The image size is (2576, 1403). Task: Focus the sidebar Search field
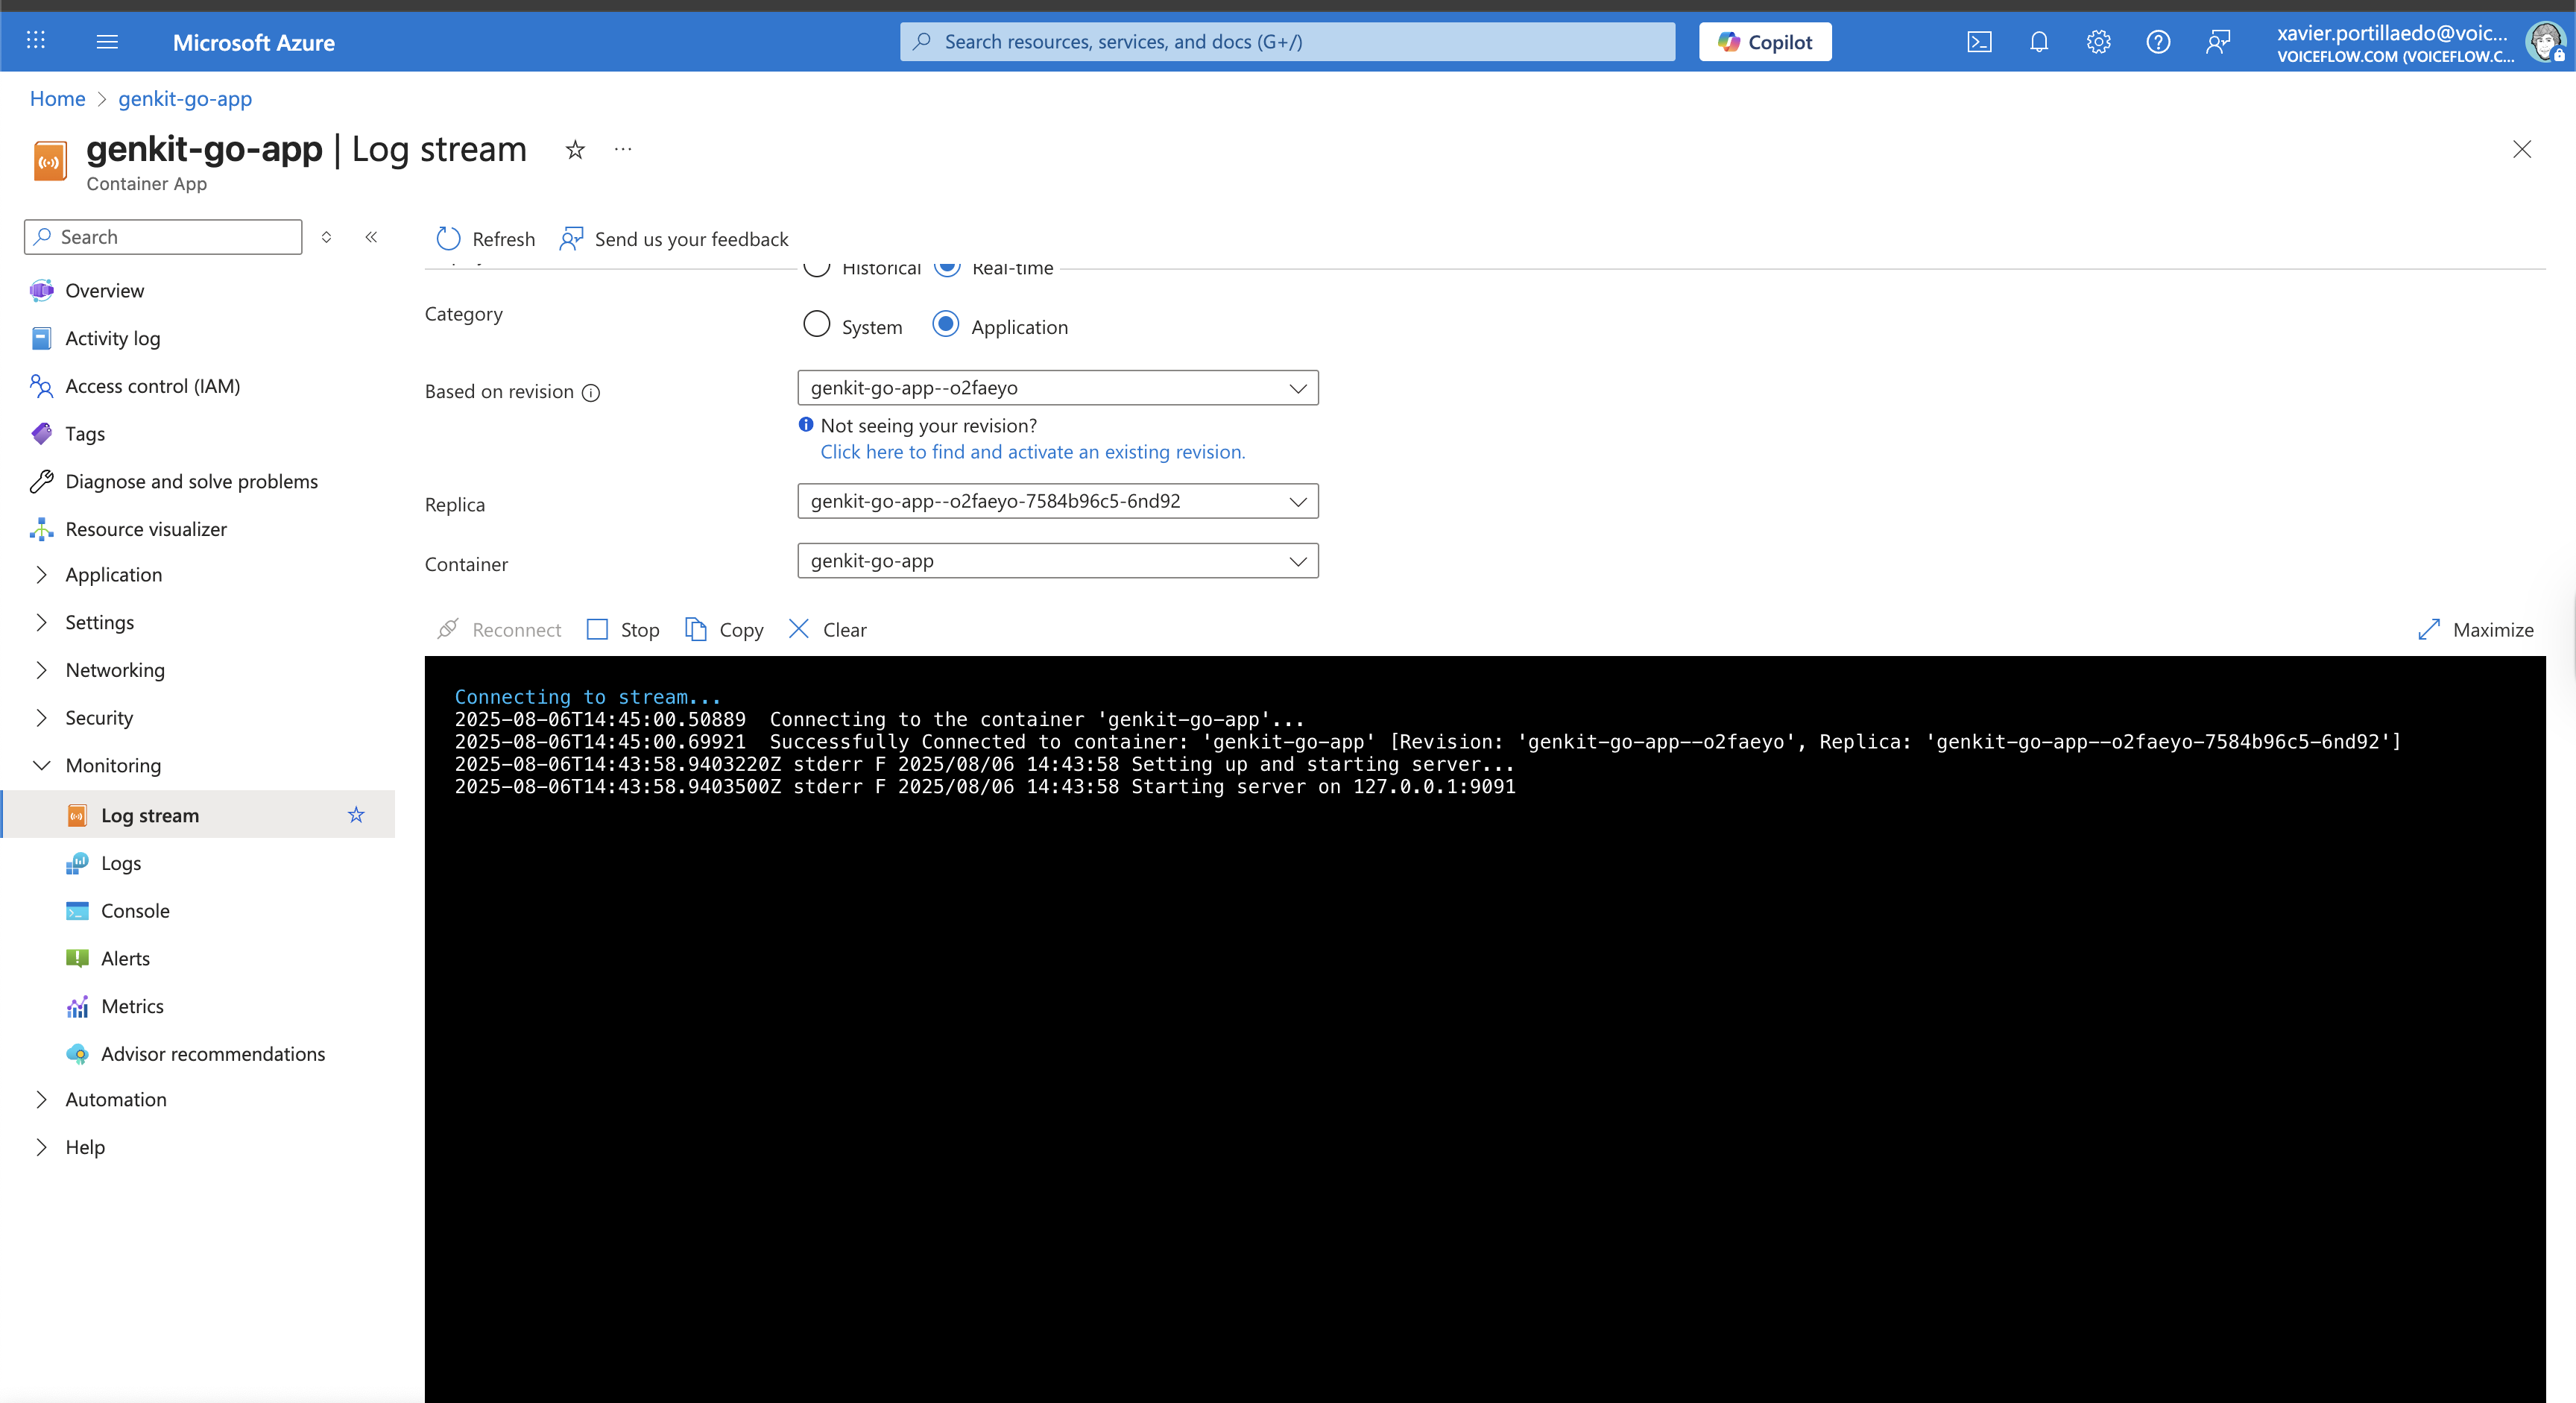163,237
